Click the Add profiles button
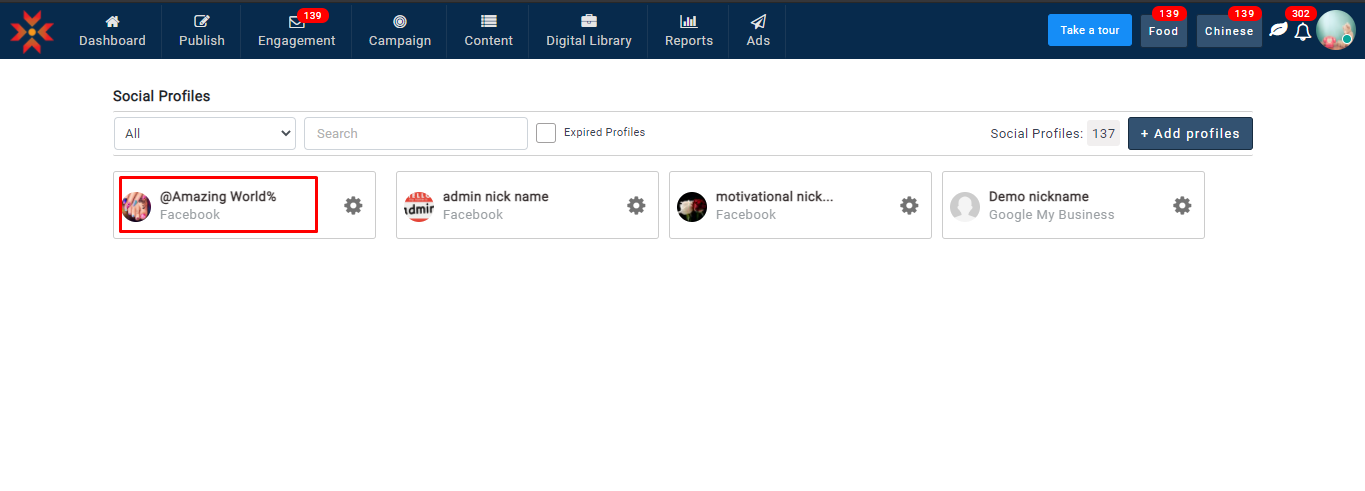The image size is (1365, 491). 1190,133
